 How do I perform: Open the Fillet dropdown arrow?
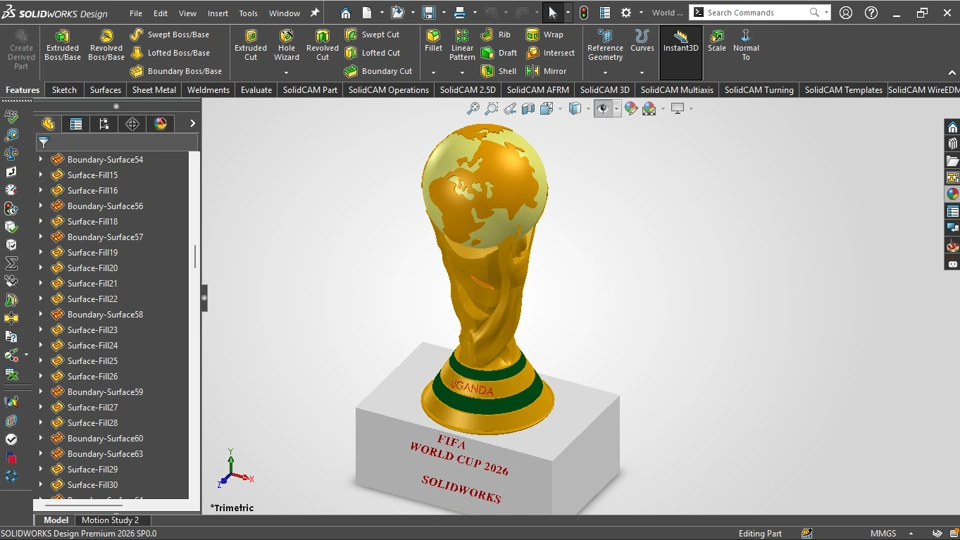[433, 73]
